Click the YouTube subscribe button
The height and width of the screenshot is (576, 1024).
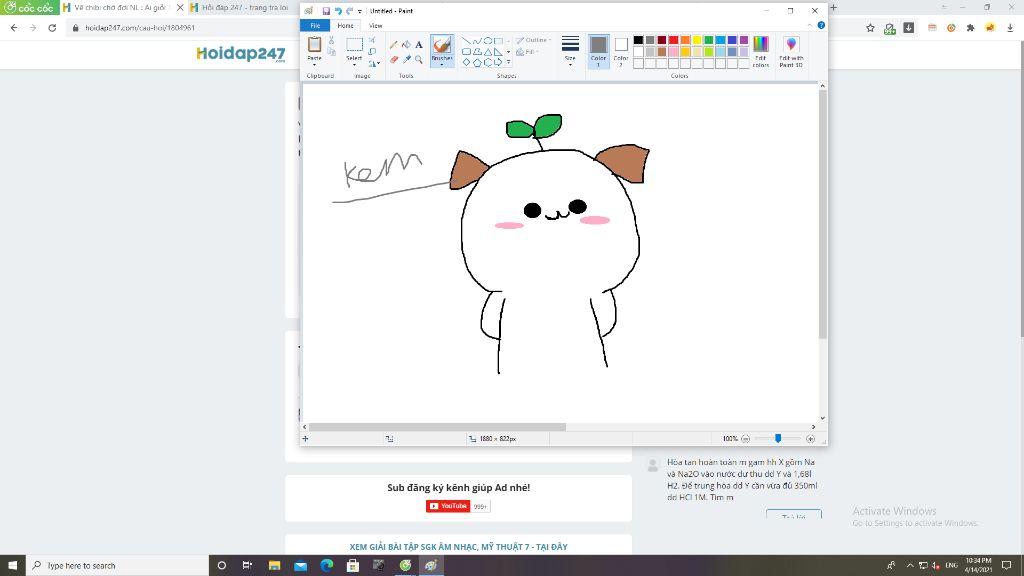point(448,506)
